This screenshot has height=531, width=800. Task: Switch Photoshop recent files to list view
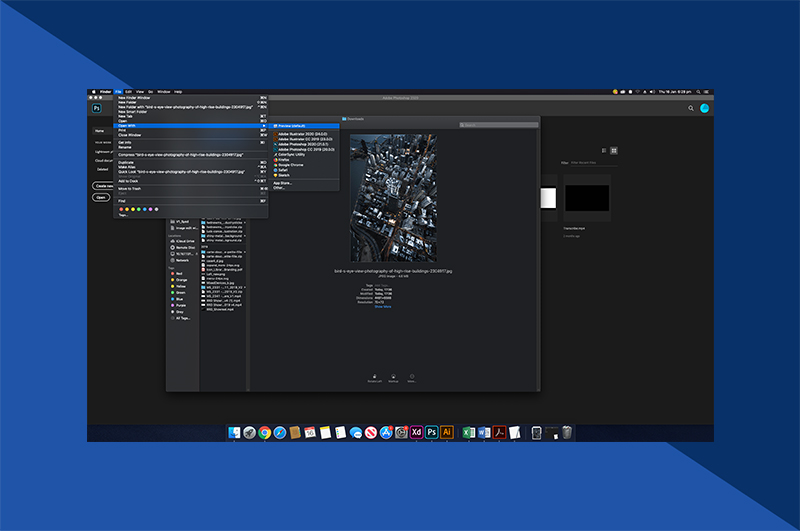coord(604,150)
